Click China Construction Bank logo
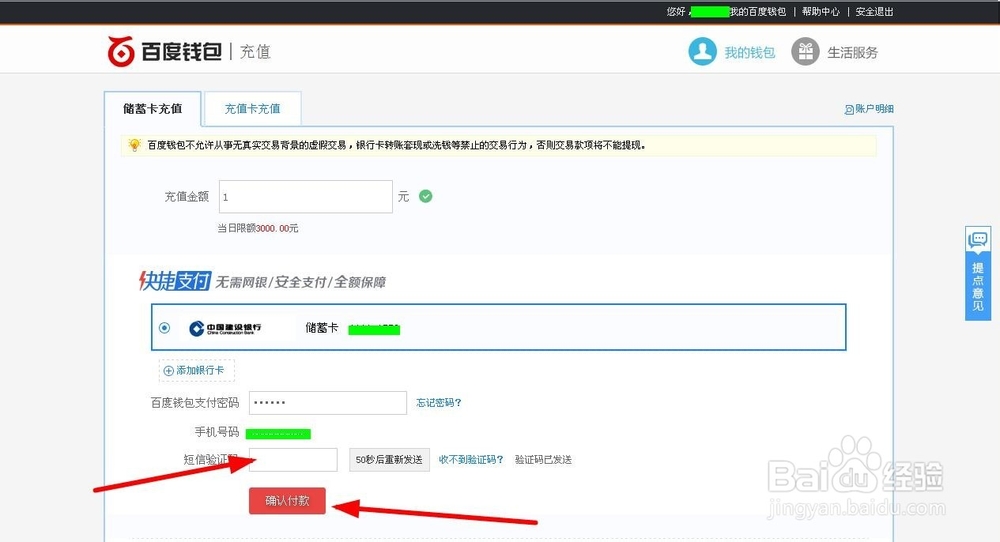This screenshot has width=1000, height=542. (225, 328)
